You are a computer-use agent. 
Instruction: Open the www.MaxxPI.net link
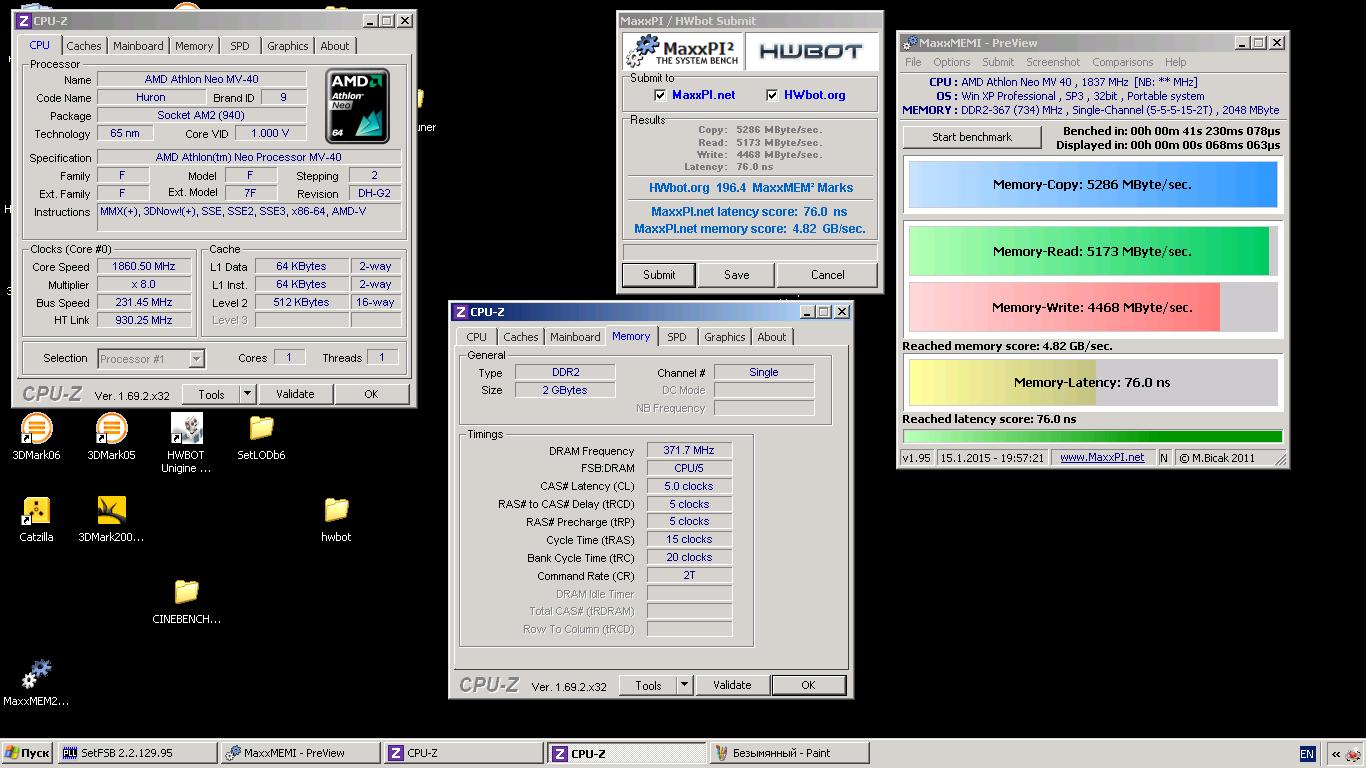(x=1102, y=457)
